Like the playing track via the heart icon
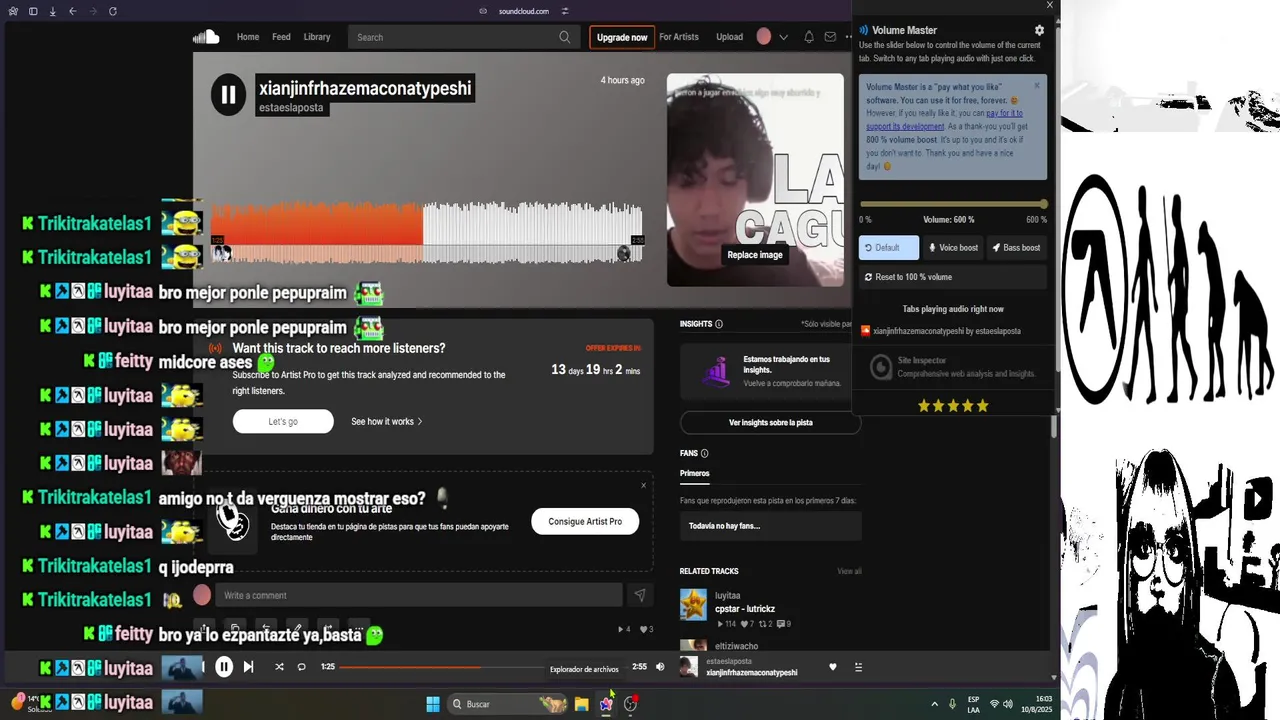 833,667
